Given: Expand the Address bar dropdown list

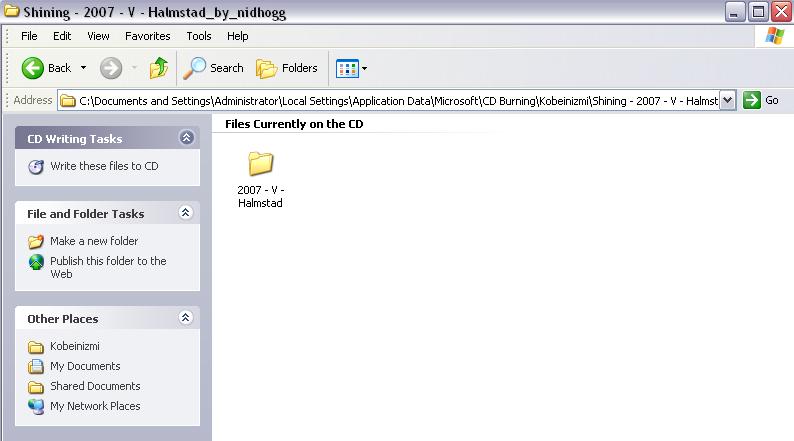Looking at the screenshot, I should click(728, 100).
